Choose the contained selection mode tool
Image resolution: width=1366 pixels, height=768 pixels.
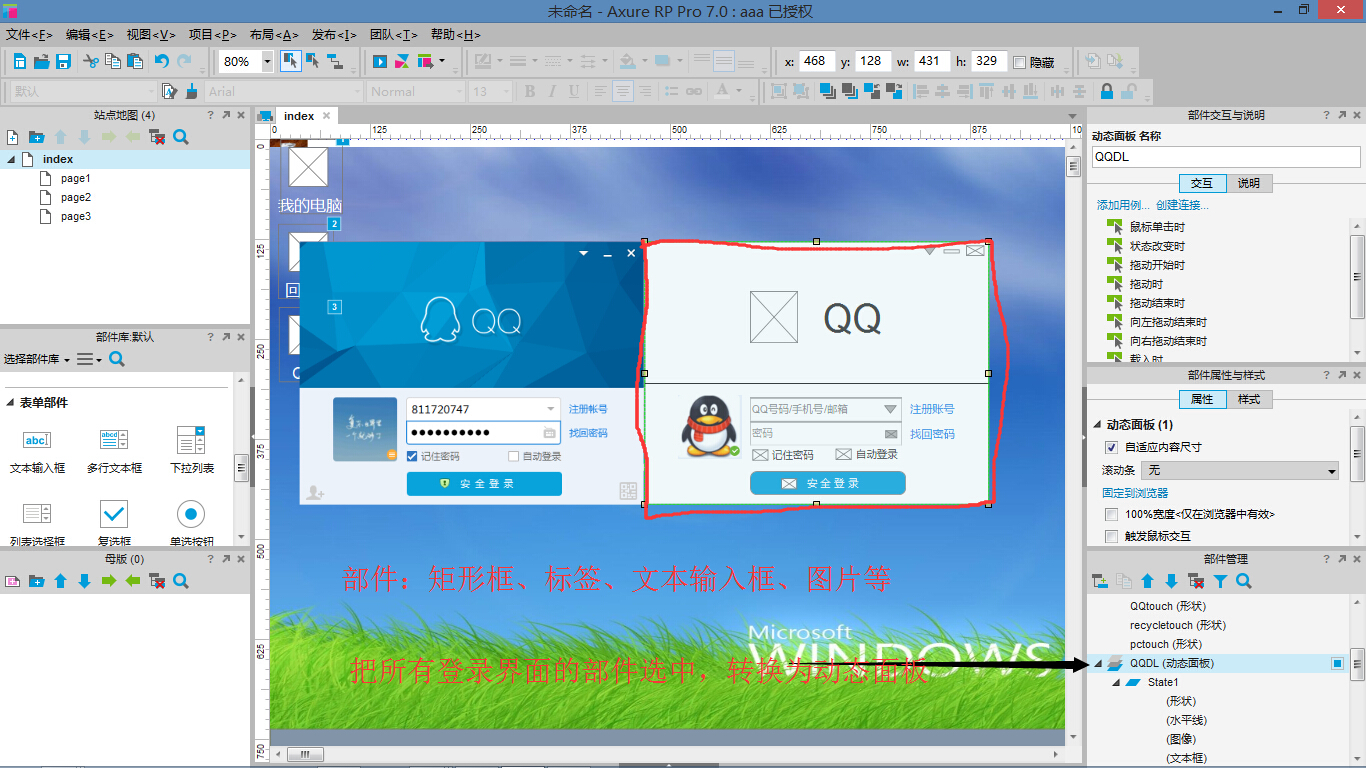[x=312, y=61]
